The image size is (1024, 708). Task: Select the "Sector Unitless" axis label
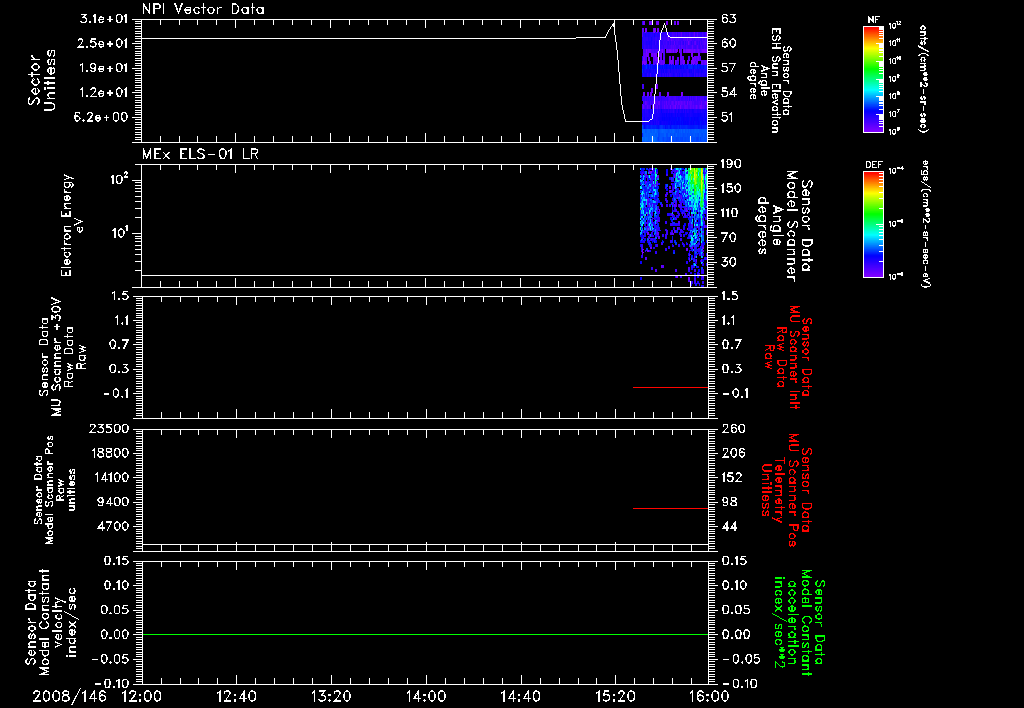click(x=42, y=80)
